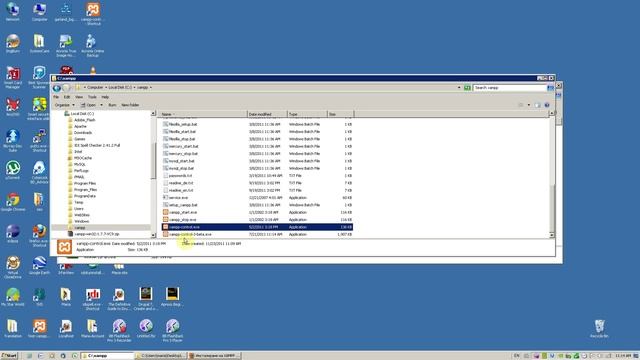640x360 pixels.
Task: Click in the Search xampp field
Action: pos(509,88)
